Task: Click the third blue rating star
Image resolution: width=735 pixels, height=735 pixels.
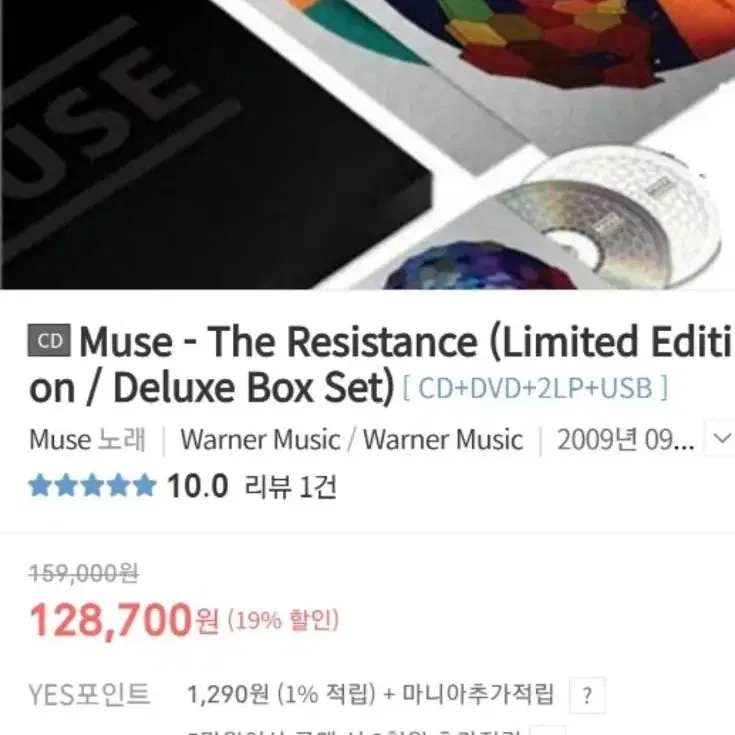Action: (x=92, y=486)
